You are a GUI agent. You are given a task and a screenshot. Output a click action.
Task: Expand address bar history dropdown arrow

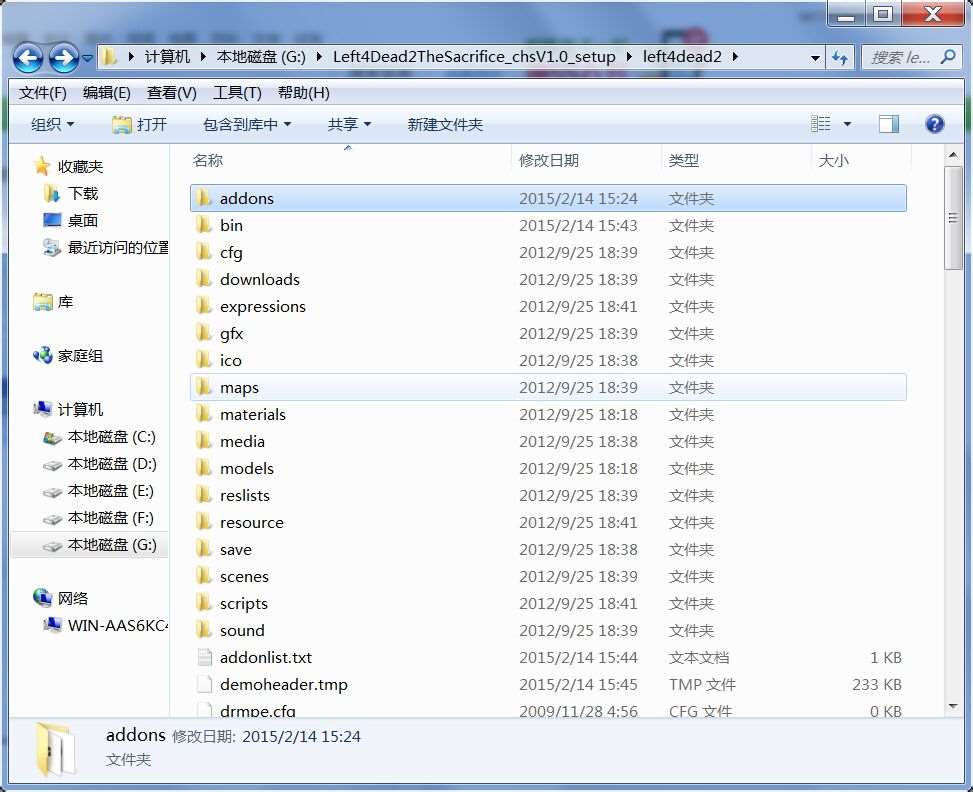(x=815, y=58)
